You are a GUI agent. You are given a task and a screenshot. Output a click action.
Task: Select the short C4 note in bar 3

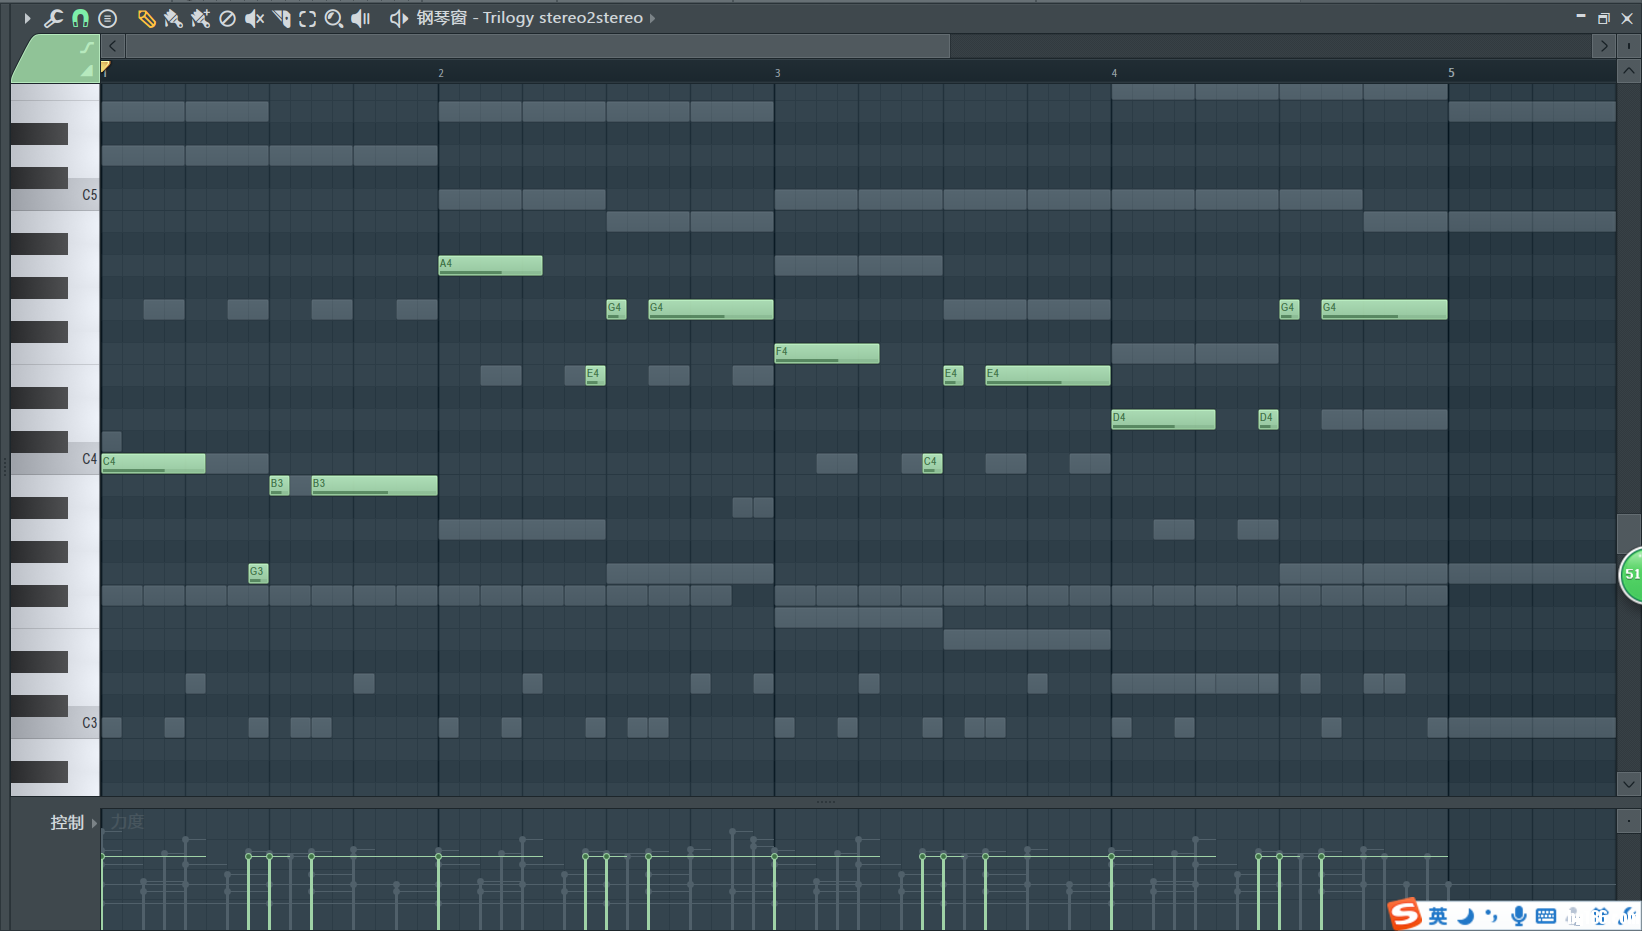931,463
